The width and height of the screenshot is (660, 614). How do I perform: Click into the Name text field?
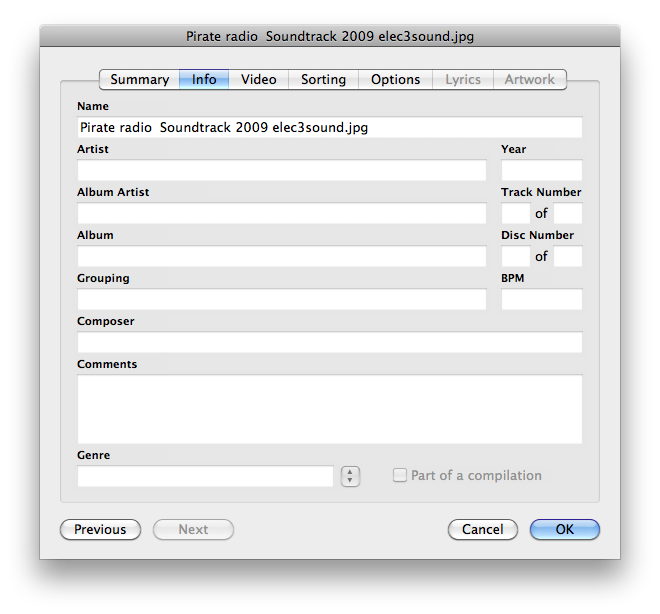[330, 127]
